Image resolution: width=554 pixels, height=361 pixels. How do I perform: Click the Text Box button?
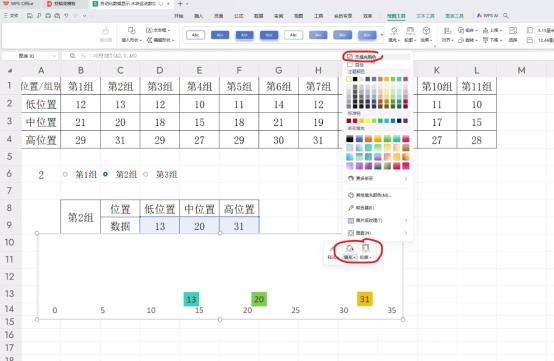point(158,30)
